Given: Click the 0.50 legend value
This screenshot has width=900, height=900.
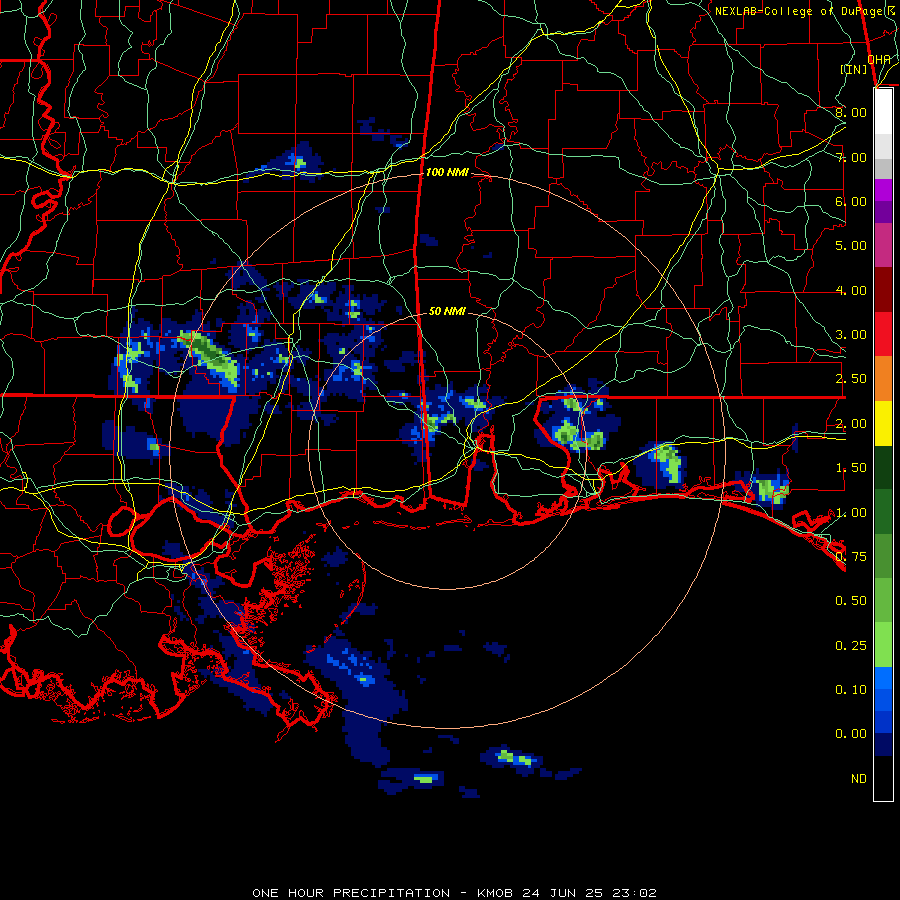Looking at the screenshot, I should [x=851, y=601].
